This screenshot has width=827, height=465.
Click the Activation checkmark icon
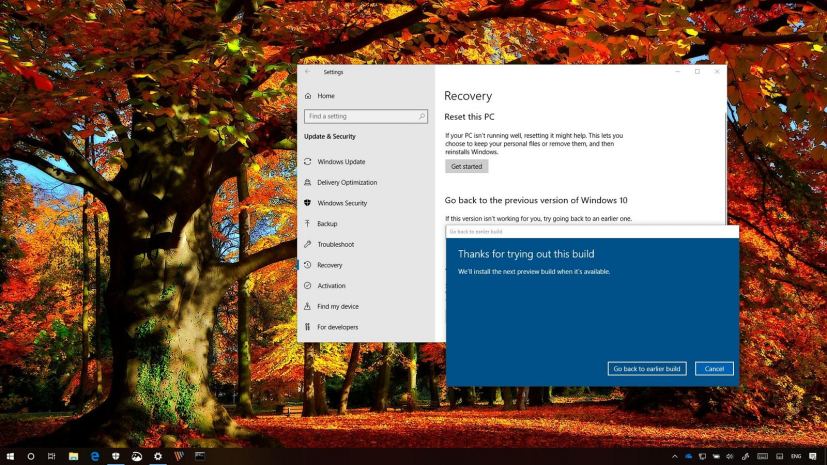pos(308,286)
